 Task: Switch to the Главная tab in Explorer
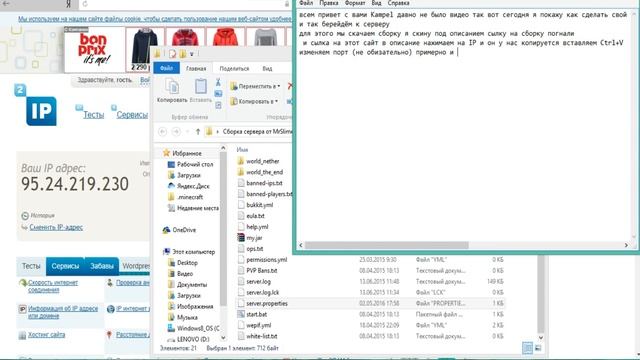pos(196,69)
